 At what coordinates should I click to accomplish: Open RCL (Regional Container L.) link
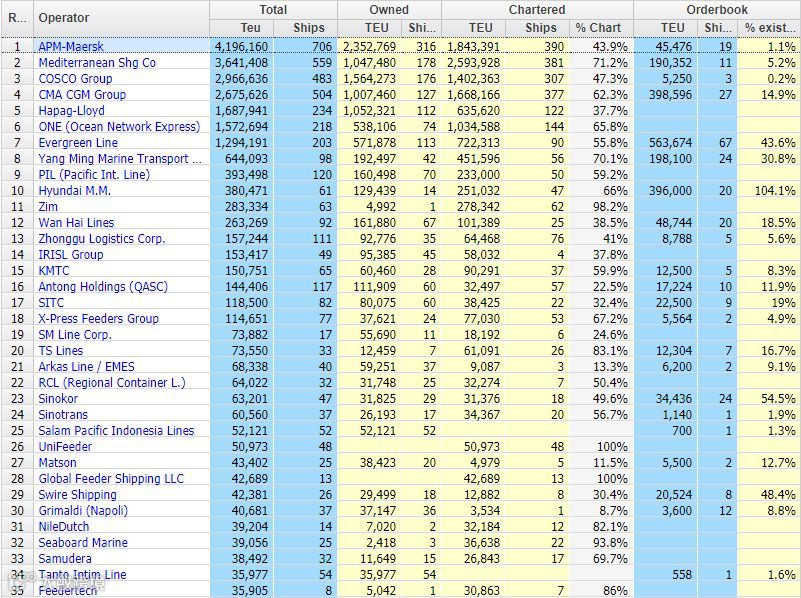tap(112, 383)
